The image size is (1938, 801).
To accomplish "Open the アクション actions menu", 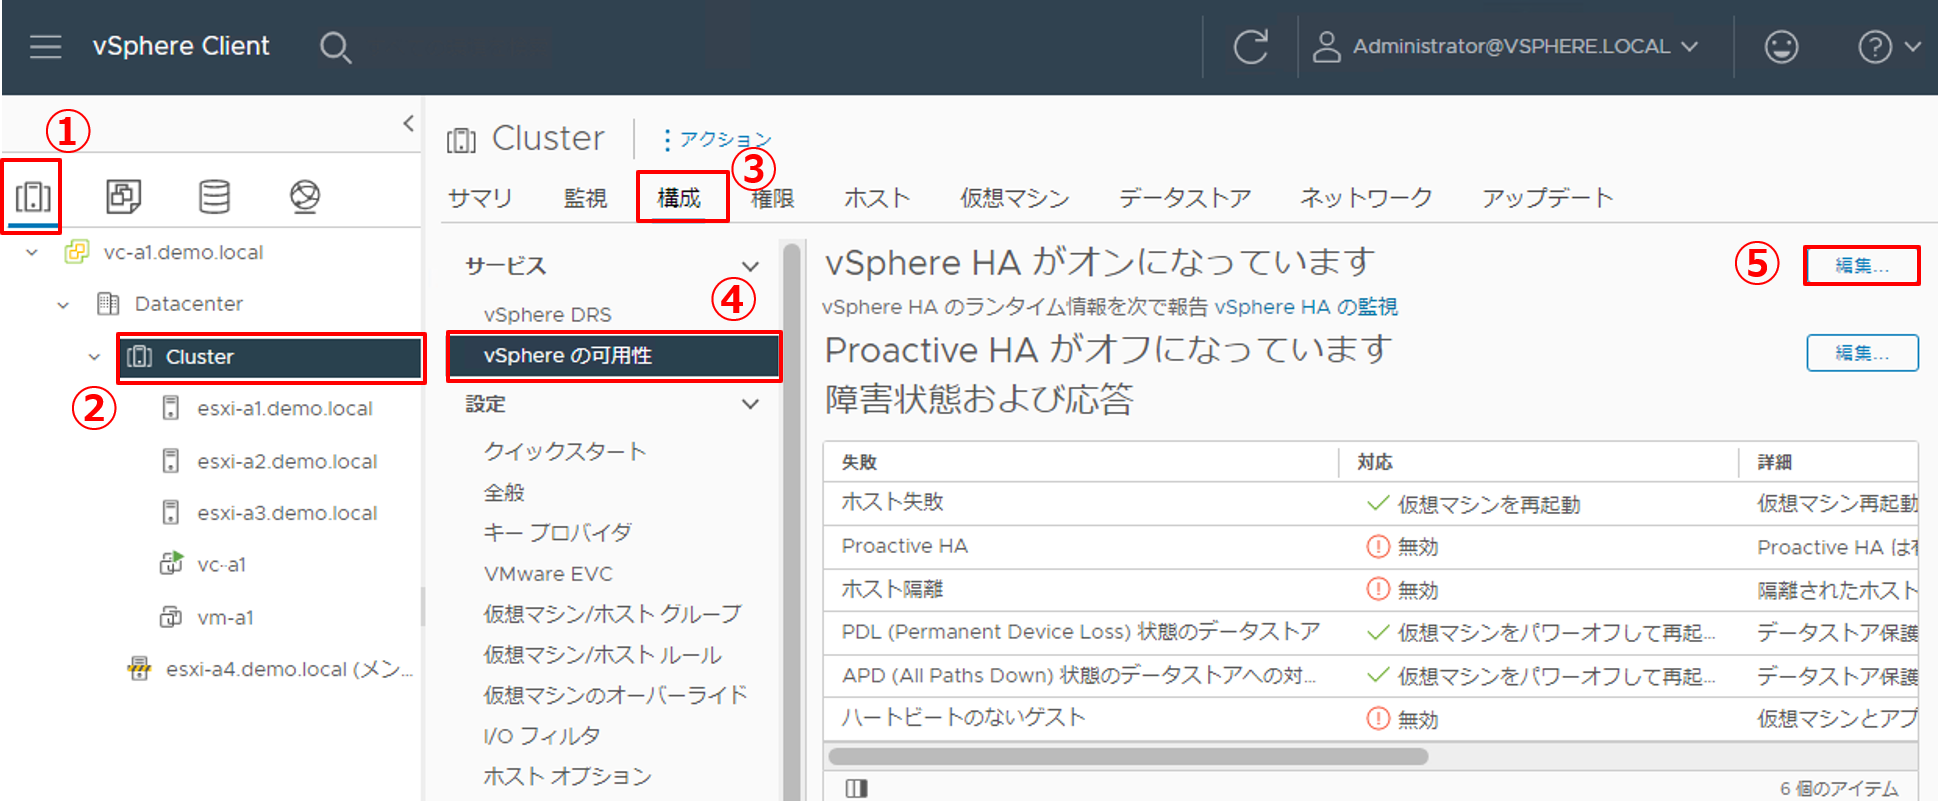I will 717,139.
